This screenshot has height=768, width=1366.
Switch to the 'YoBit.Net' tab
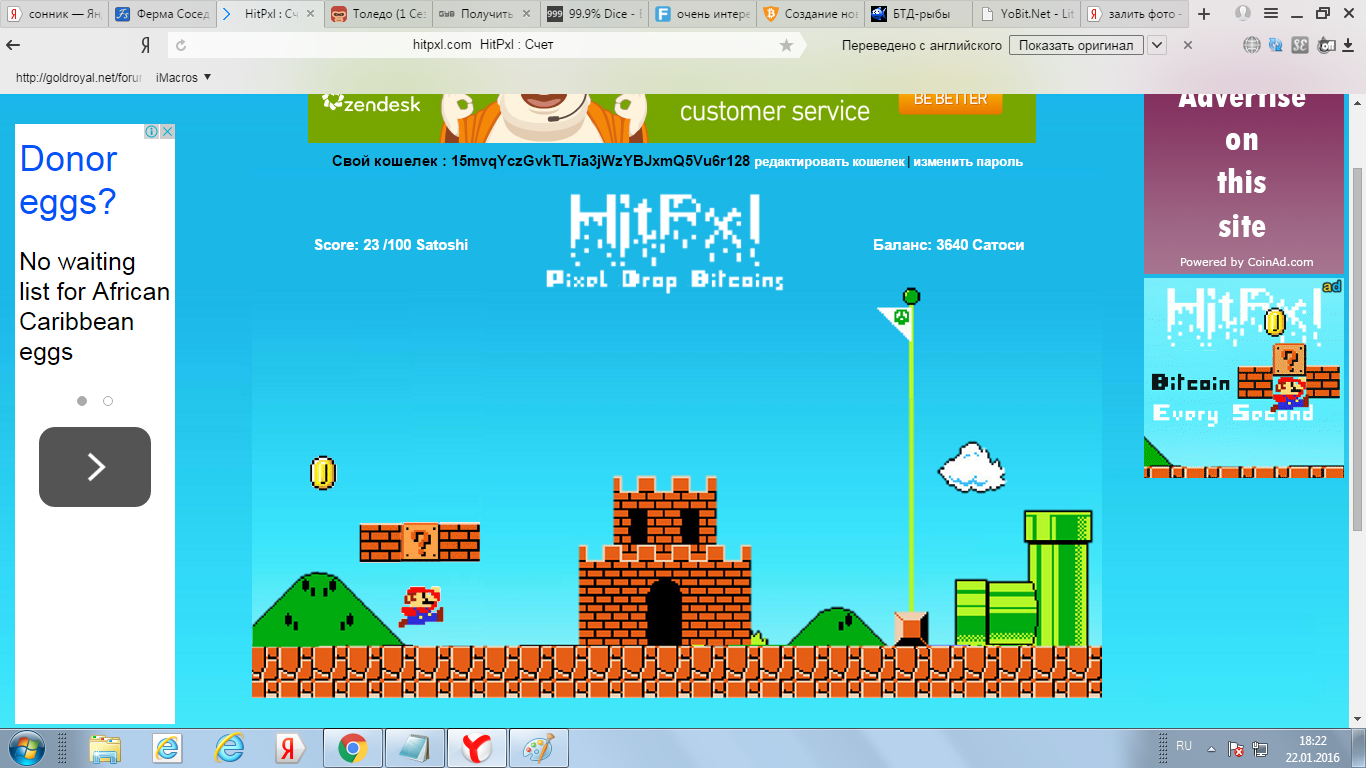[x=1026, y=14]
